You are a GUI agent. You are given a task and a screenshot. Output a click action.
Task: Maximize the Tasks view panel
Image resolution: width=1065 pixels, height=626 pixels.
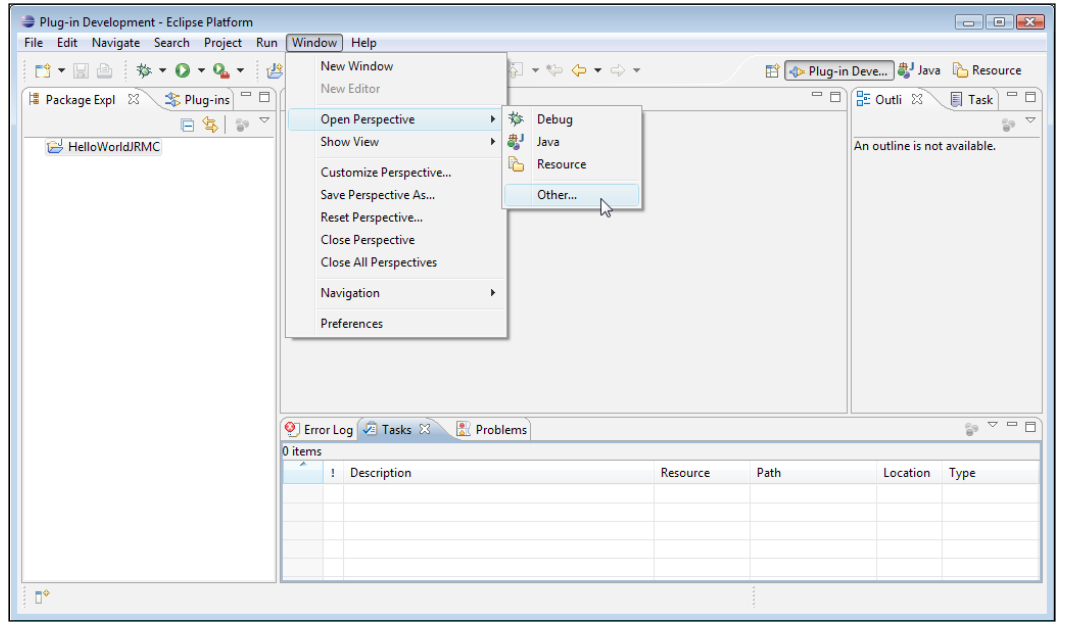coord(1030,426)
